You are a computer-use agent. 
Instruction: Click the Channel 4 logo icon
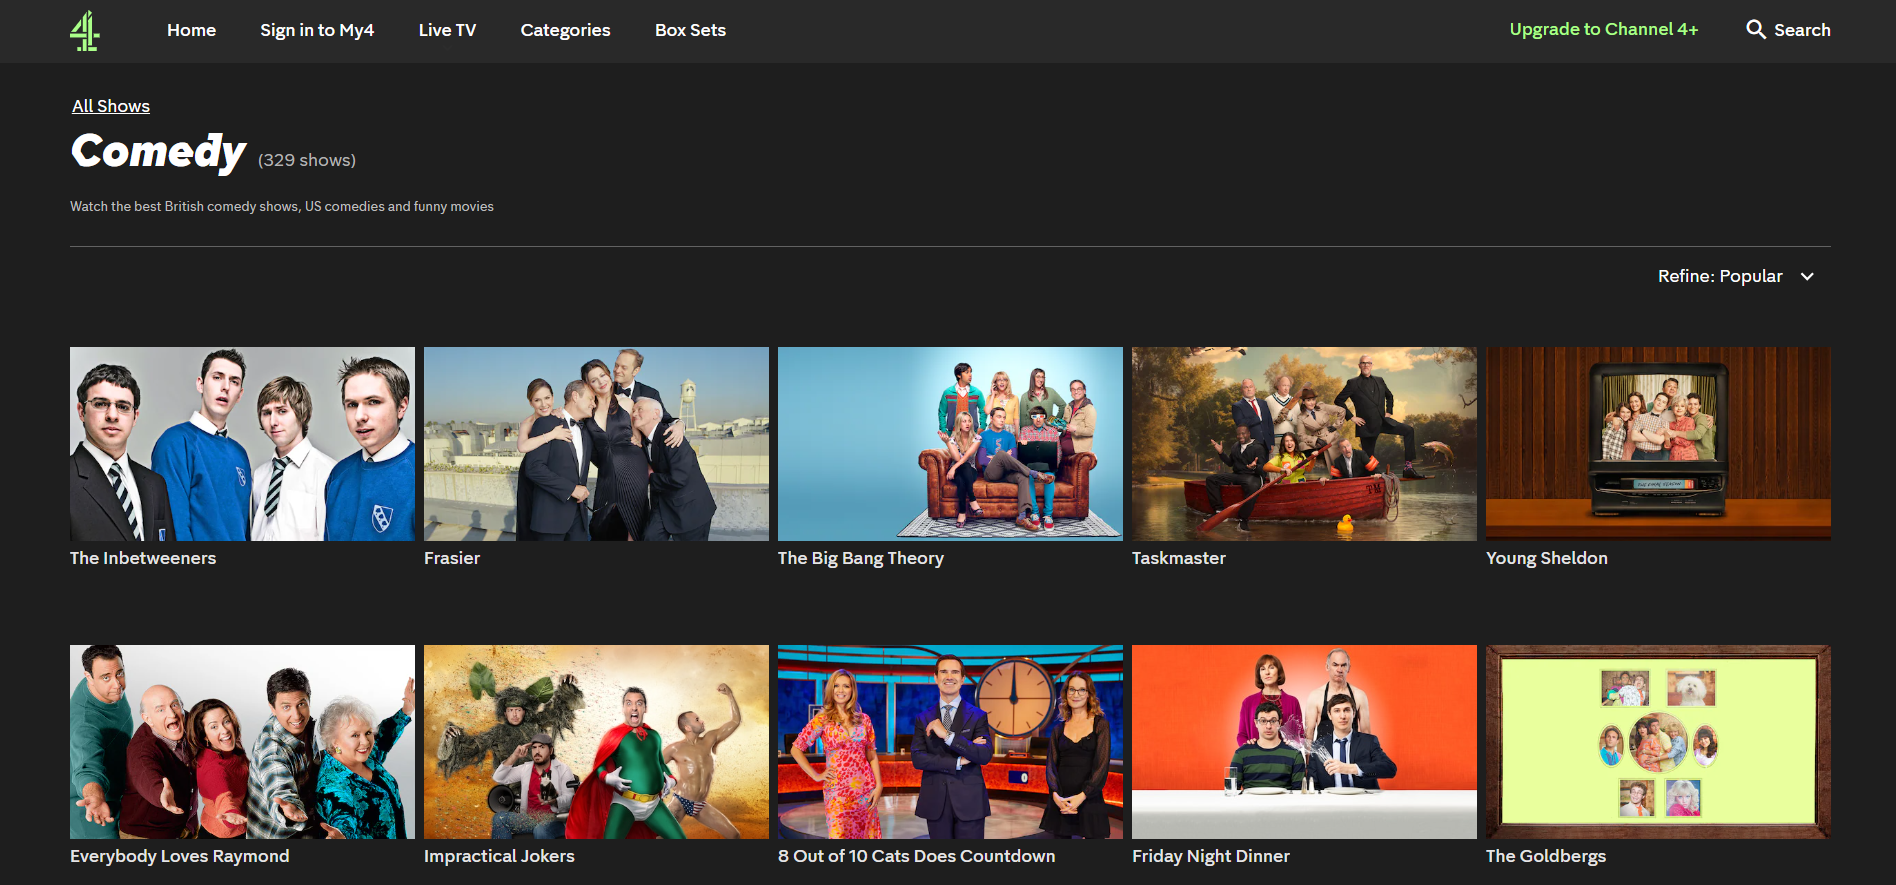click(85, 31)
